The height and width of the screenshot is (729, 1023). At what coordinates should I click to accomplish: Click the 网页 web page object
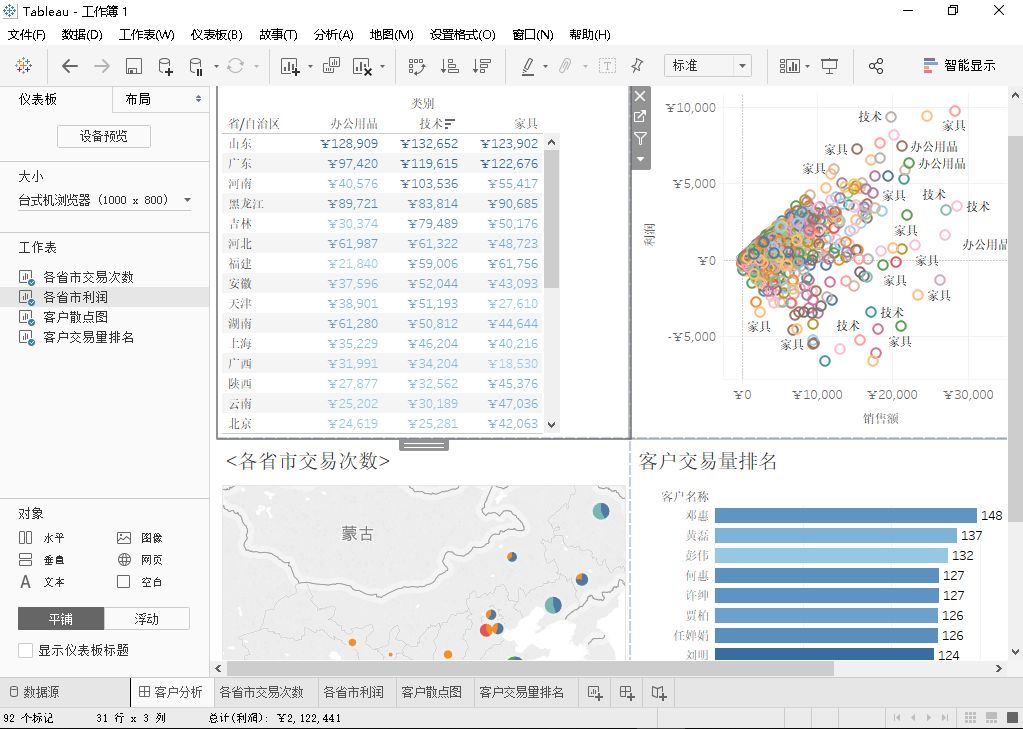140,560
